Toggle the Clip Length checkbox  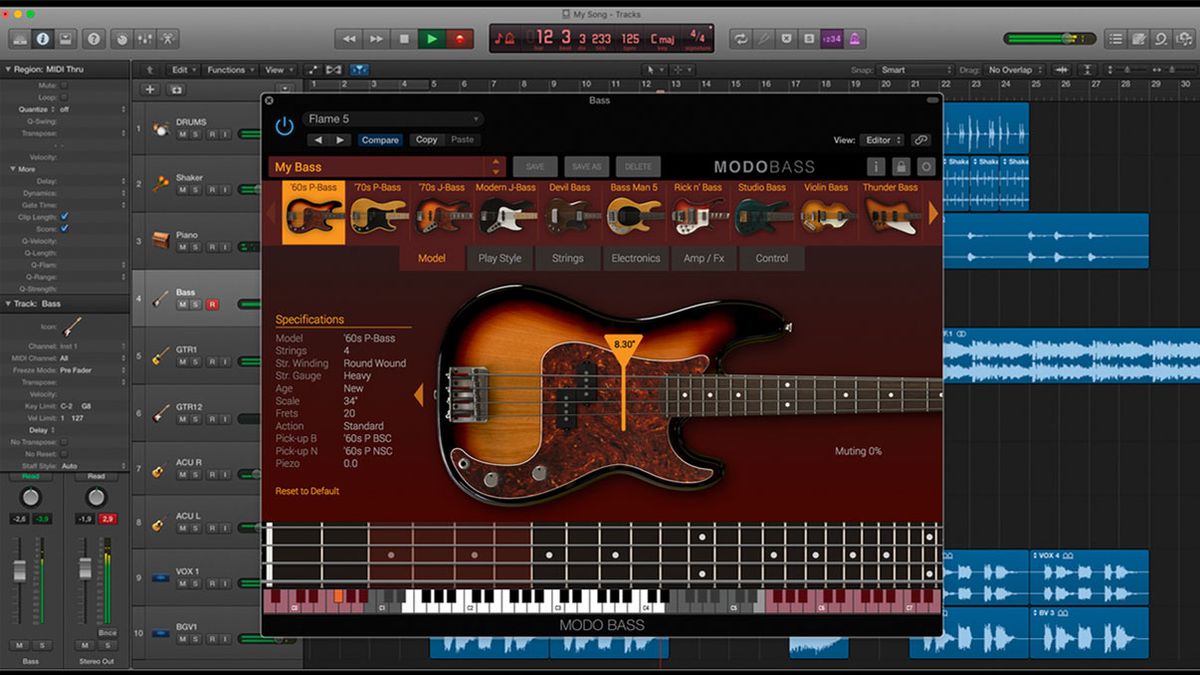[65, 216]
